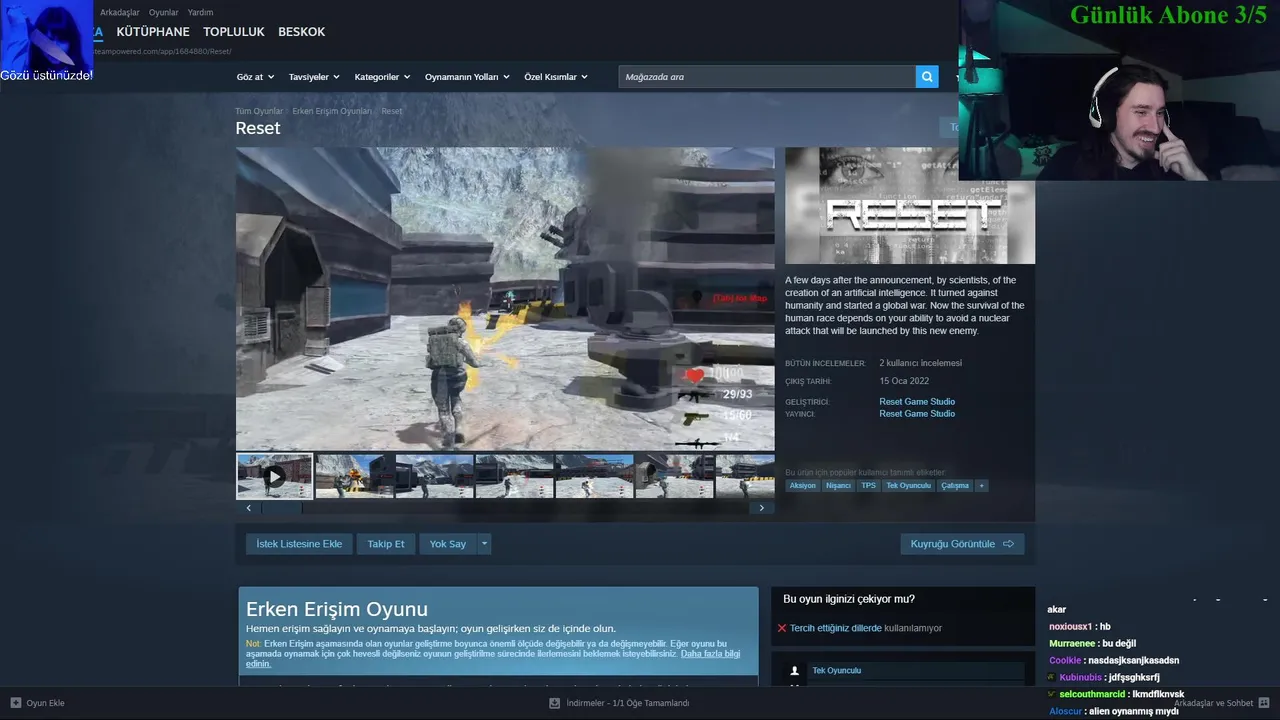Click the Erken Erişim Oyunları breadcrumb
This screenshot has width=1280, height=720.
tap(332, 111)
